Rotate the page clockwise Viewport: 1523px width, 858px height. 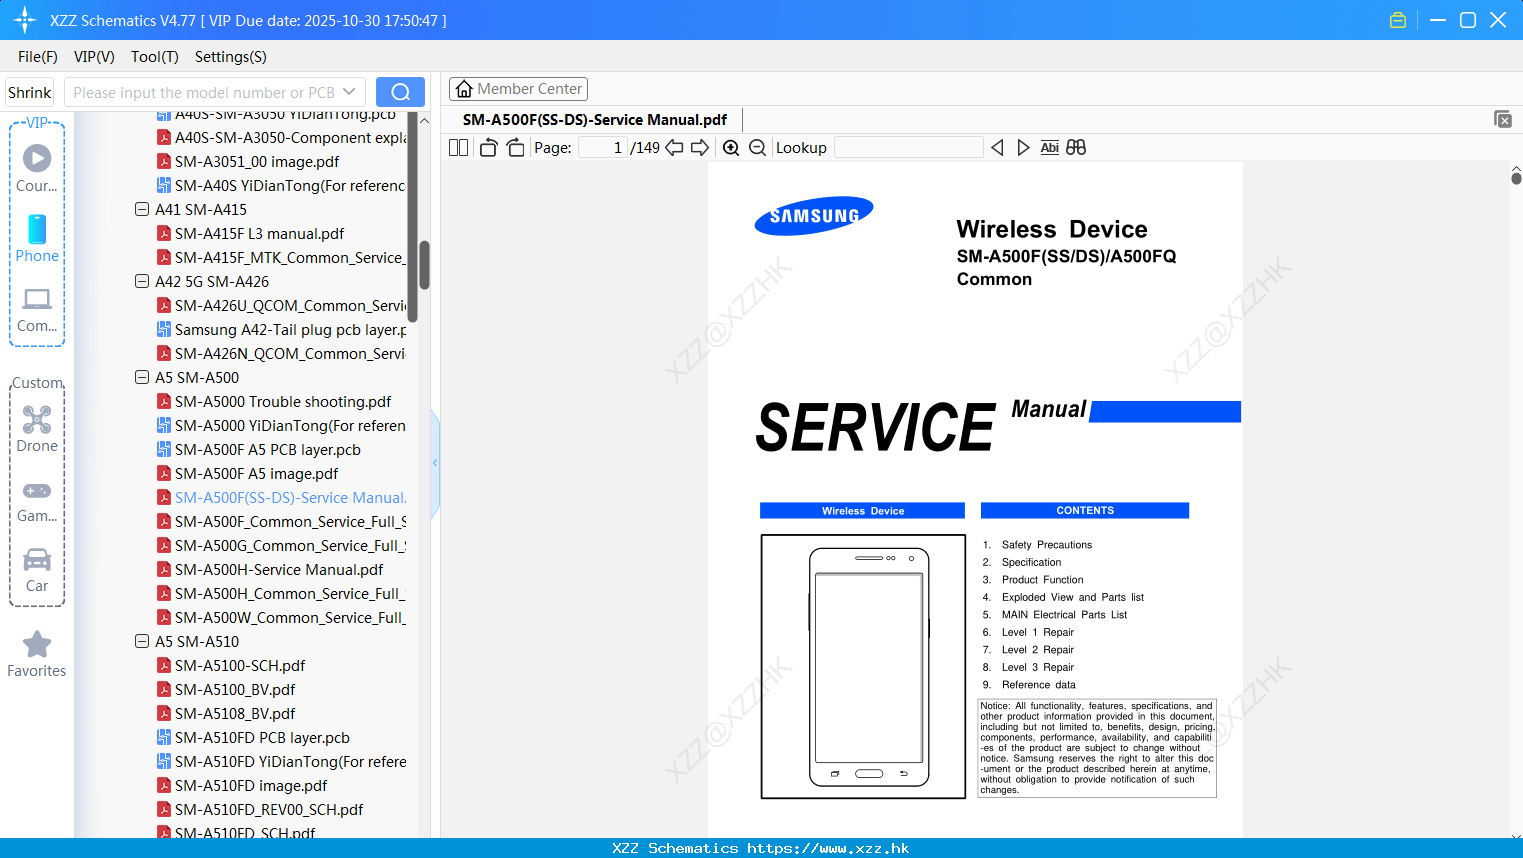[515, 148]
